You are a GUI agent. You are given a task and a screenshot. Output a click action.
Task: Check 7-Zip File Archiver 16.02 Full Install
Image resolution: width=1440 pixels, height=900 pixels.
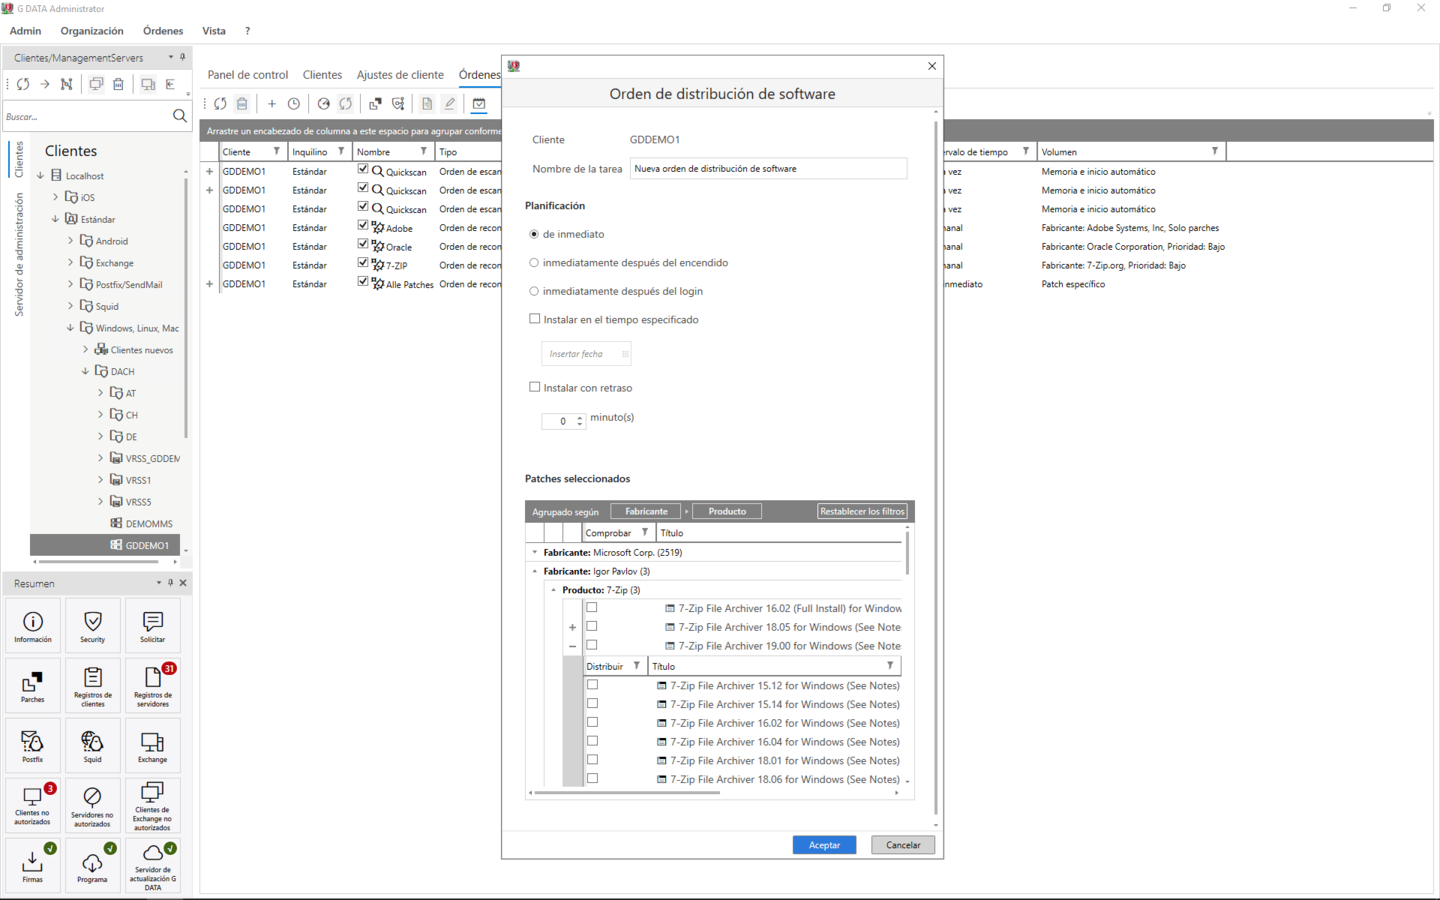tap(592, 607)
